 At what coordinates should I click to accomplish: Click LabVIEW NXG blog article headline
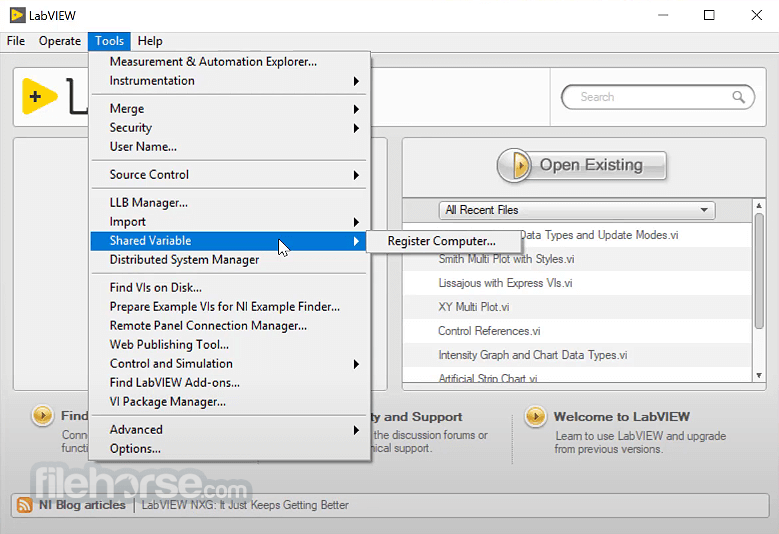pos(245,505)
